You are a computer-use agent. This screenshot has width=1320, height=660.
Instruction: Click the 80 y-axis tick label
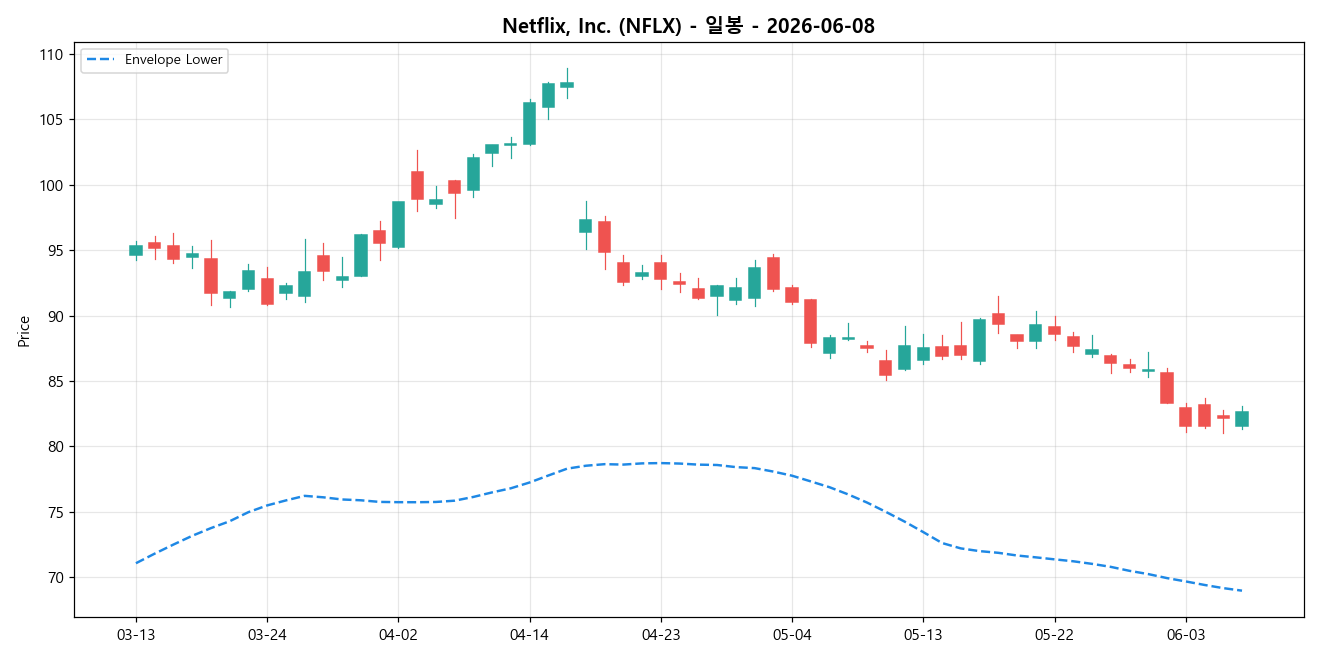pos(57,447)
